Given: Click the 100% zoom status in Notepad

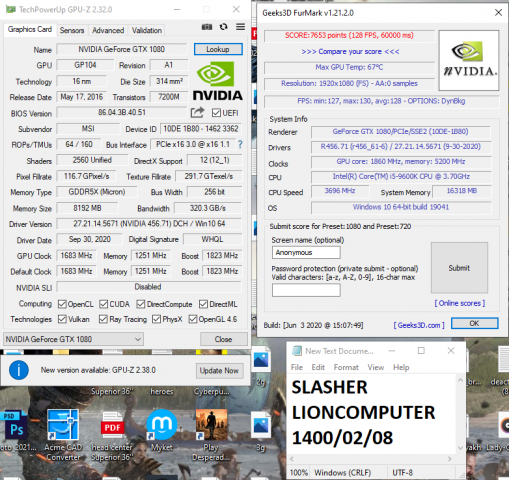Looking at the screenshot, I should (x=299, y=473).
